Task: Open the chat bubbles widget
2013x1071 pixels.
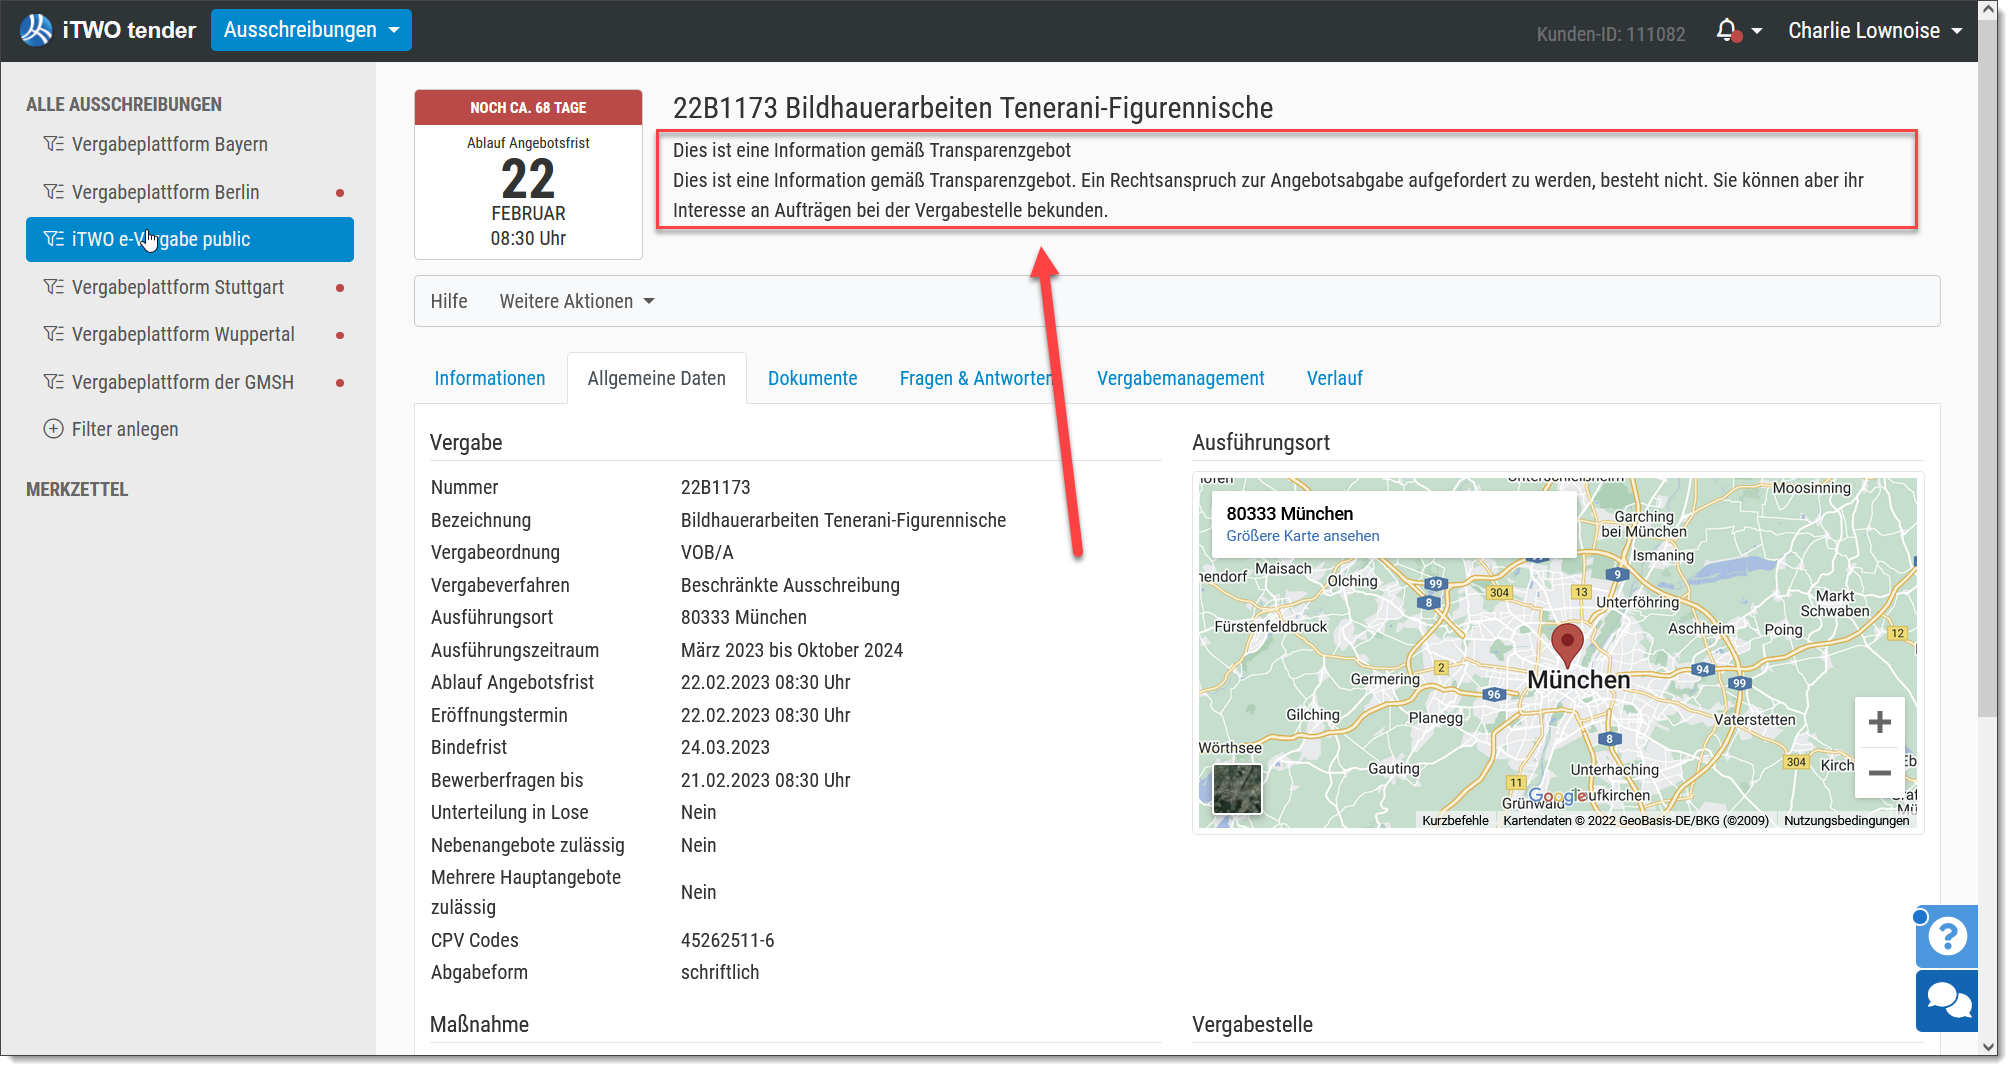Action: [1947, 1000]
